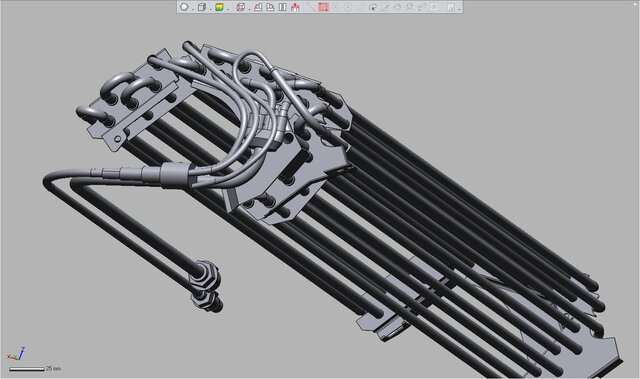Click the XYZ axis triad in the viewport corner
This screenshot has width=640, height=379.
tap(16, 354)
